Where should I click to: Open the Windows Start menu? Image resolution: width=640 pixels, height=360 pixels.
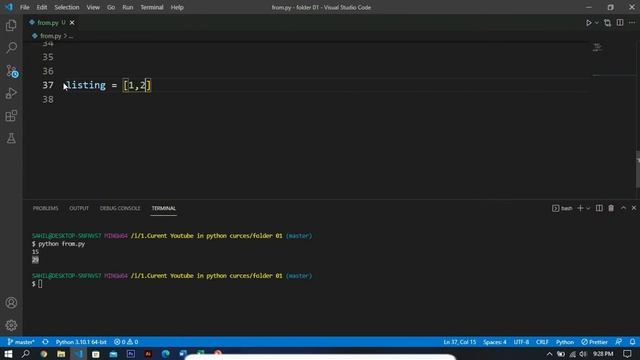[8, 354]
